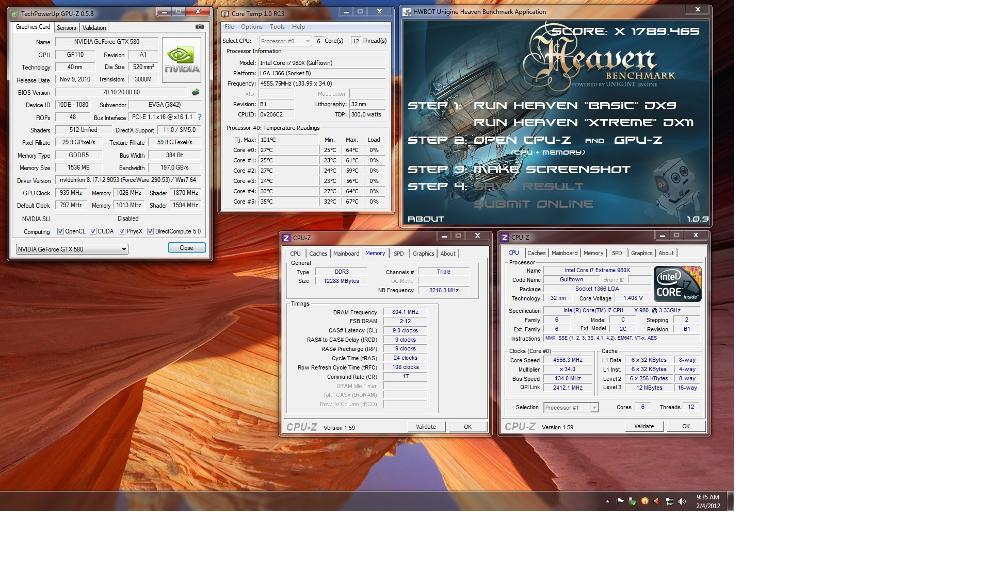Click the green tray icon beside the flag
The height and width of the screenshot is (571, 1000).
(x=632, y=501)
